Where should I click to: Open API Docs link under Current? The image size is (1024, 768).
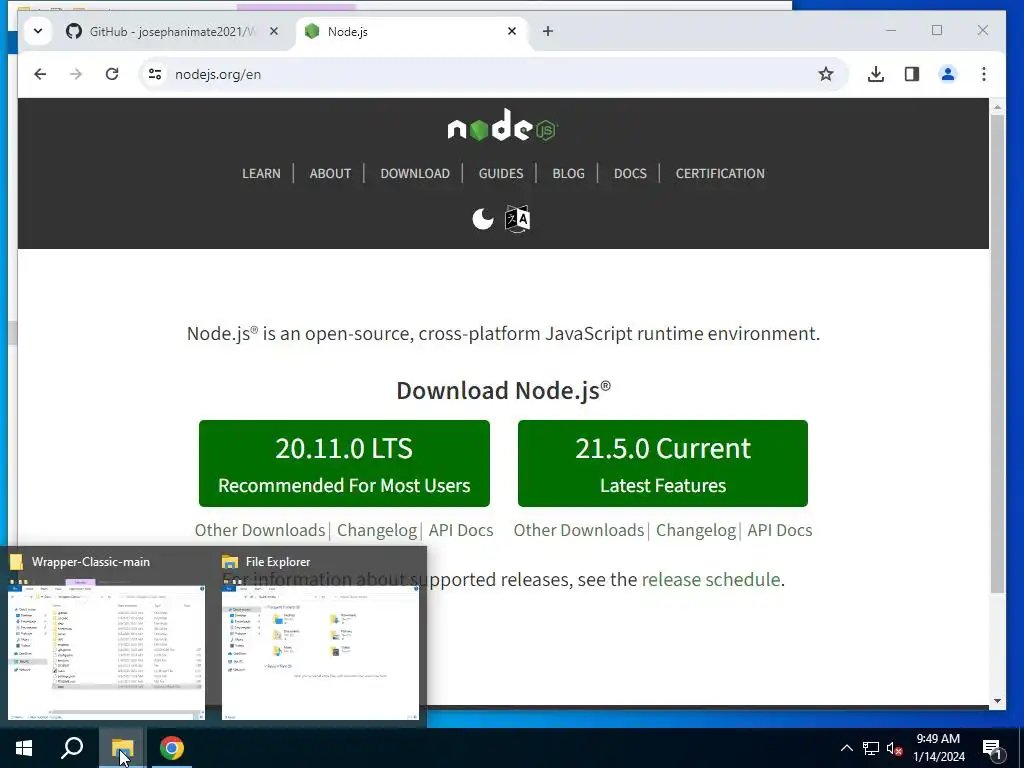[780, 530]
